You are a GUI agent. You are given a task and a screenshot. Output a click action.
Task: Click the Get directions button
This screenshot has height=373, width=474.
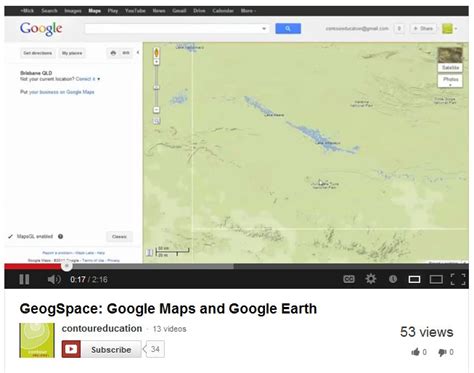coord(38,53)
